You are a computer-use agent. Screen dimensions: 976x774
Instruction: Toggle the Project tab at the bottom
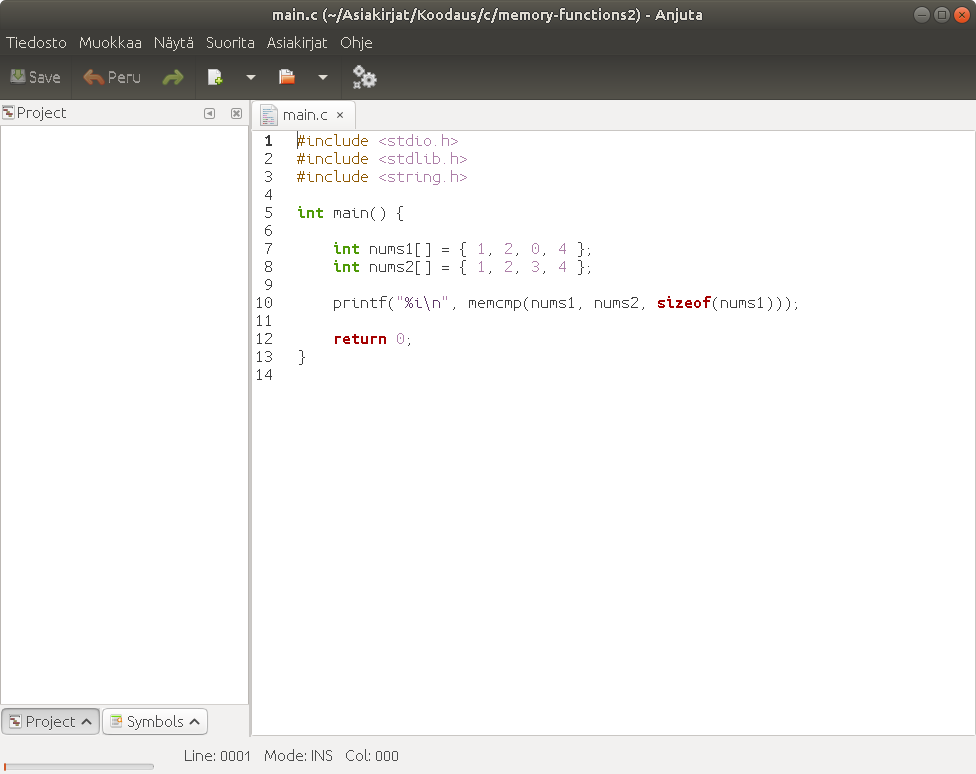[50, 721]
